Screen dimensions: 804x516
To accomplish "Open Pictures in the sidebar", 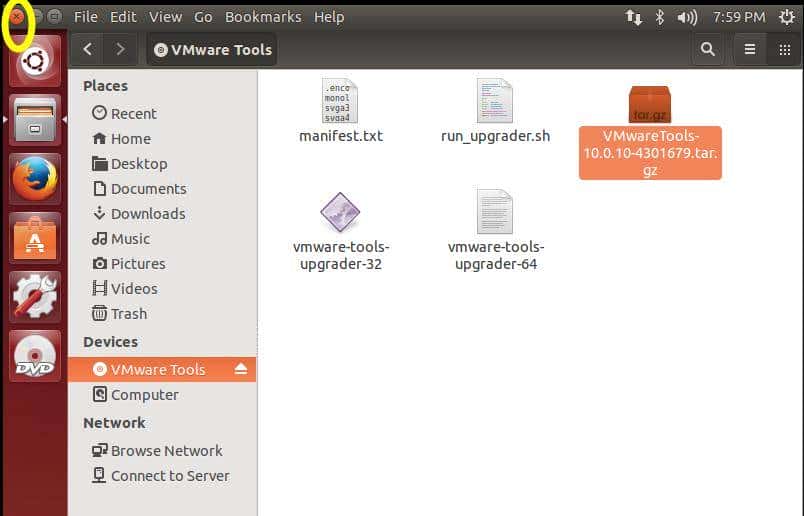I will pos(162,264).
